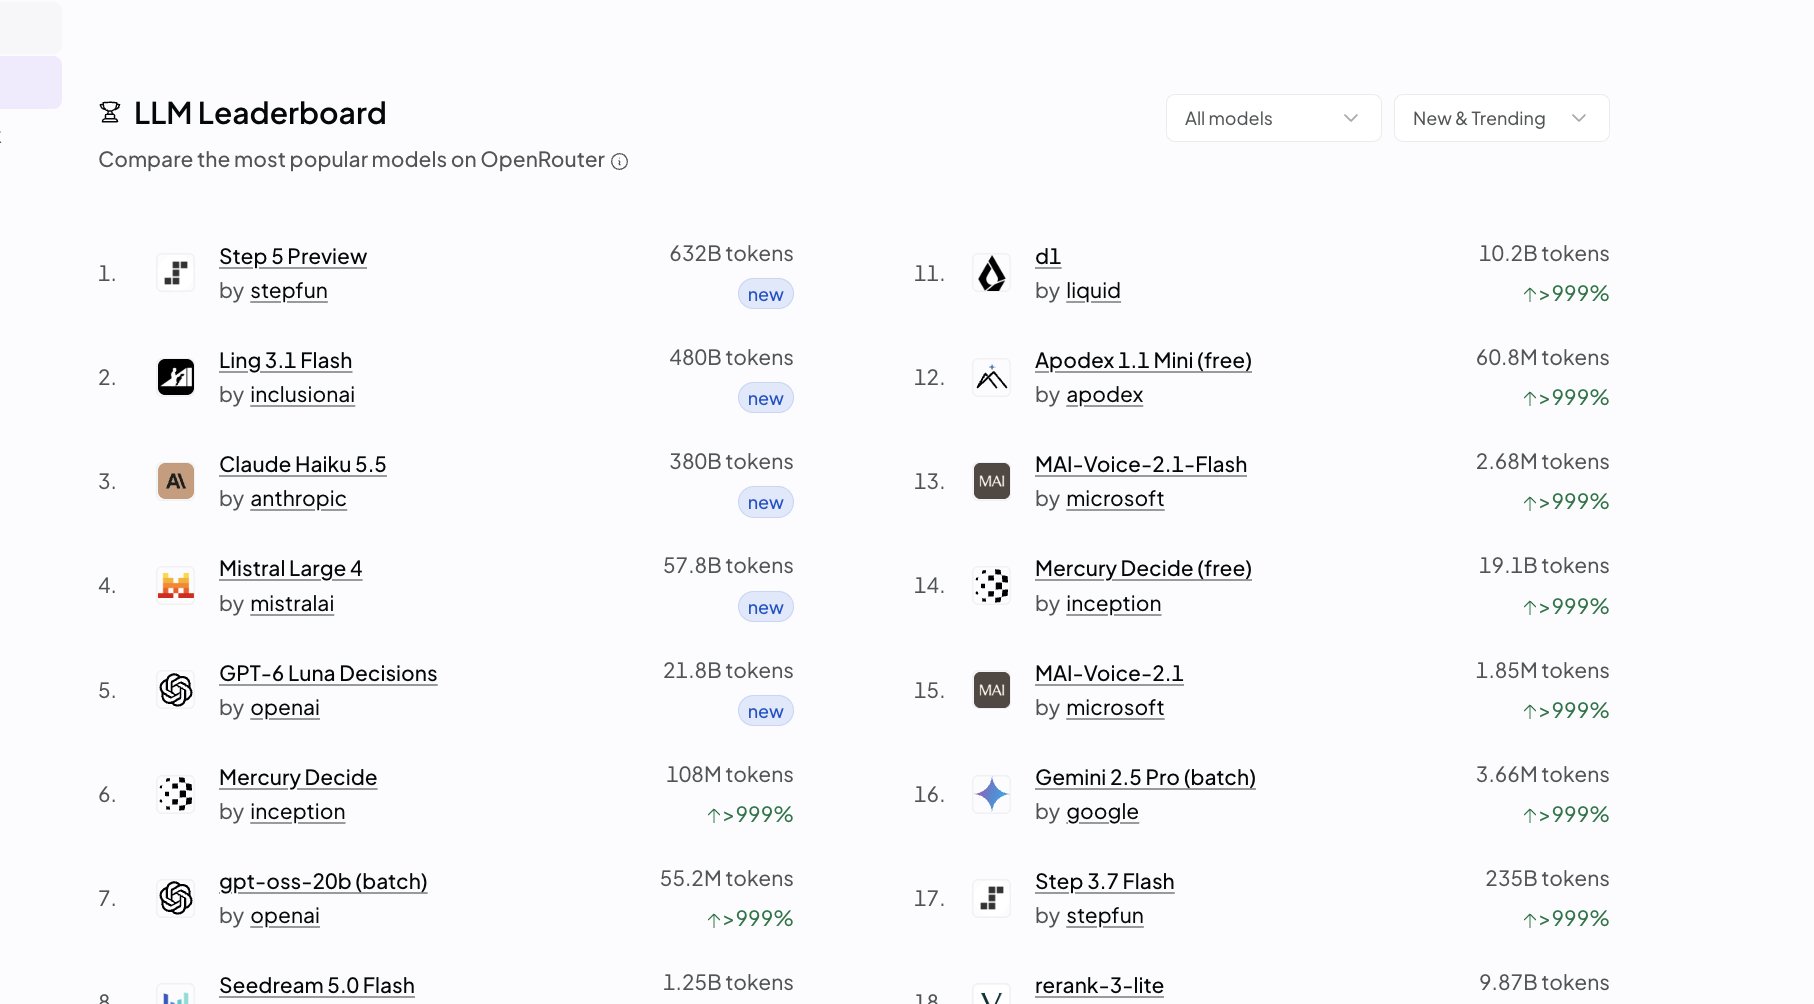Click the info icon after OpenRouter subtitle
Screen dimensions: 1814x1004
620,161
